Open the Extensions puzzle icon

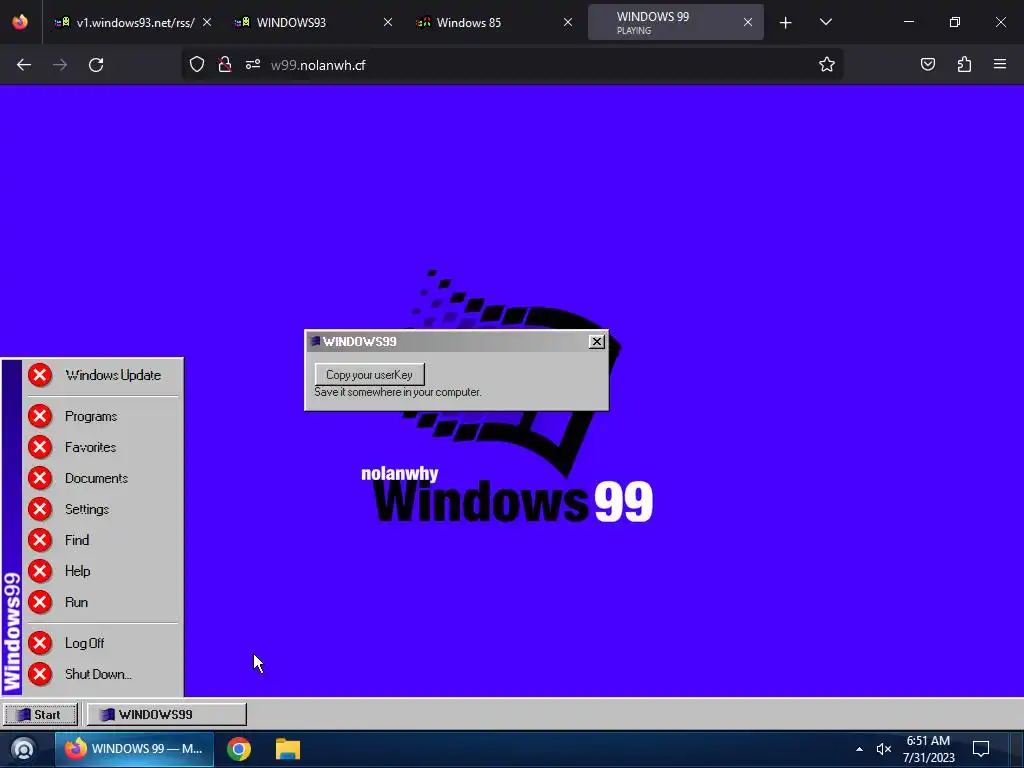click(964, 64)
